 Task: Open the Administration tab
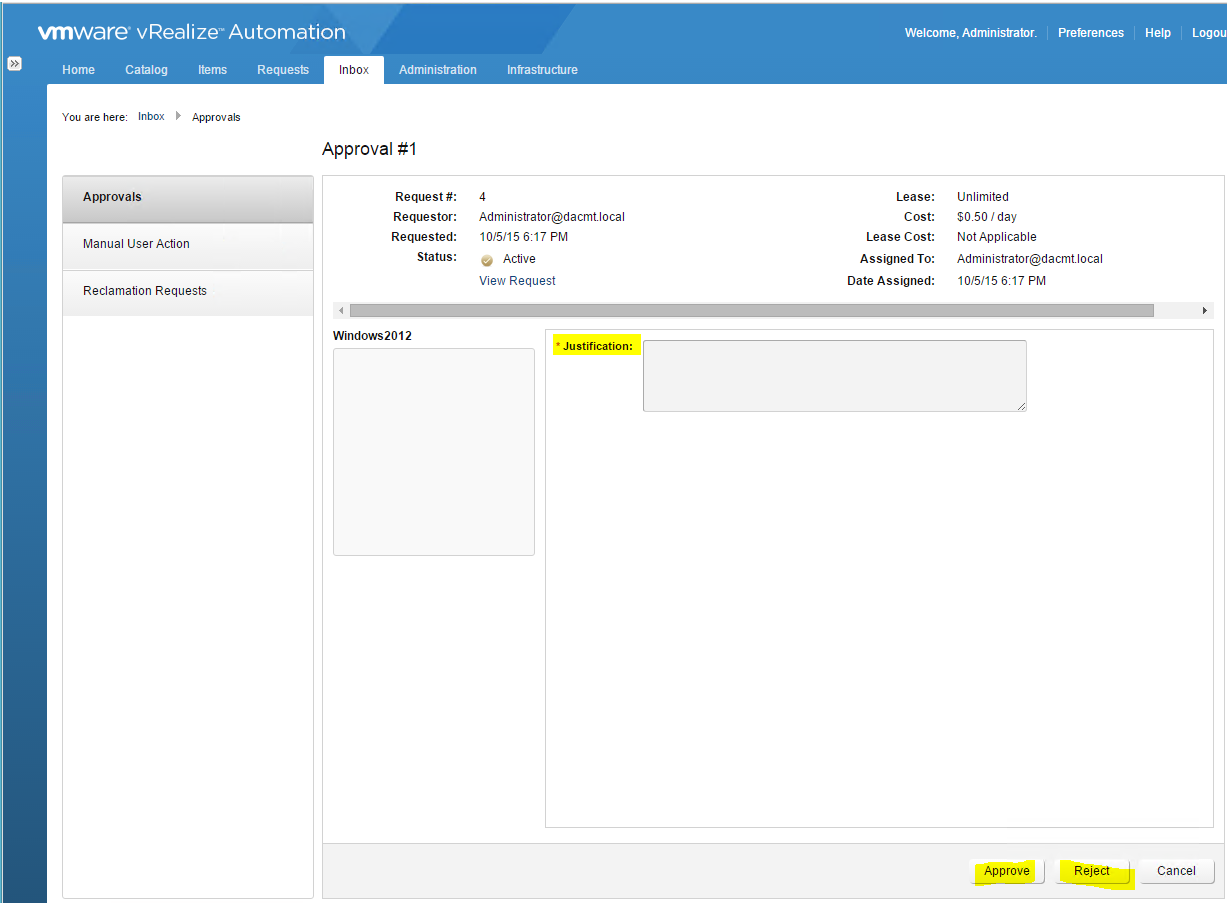coord(438,70)
